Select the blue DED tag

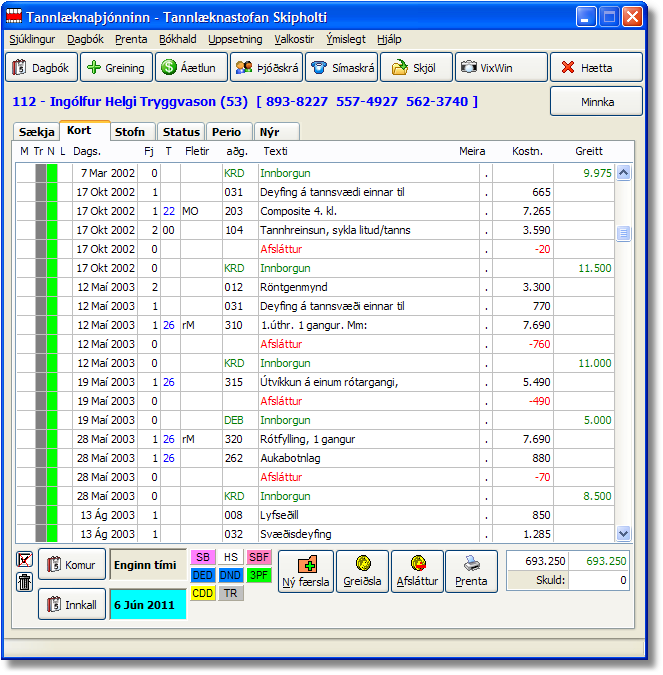click(203, 575)
